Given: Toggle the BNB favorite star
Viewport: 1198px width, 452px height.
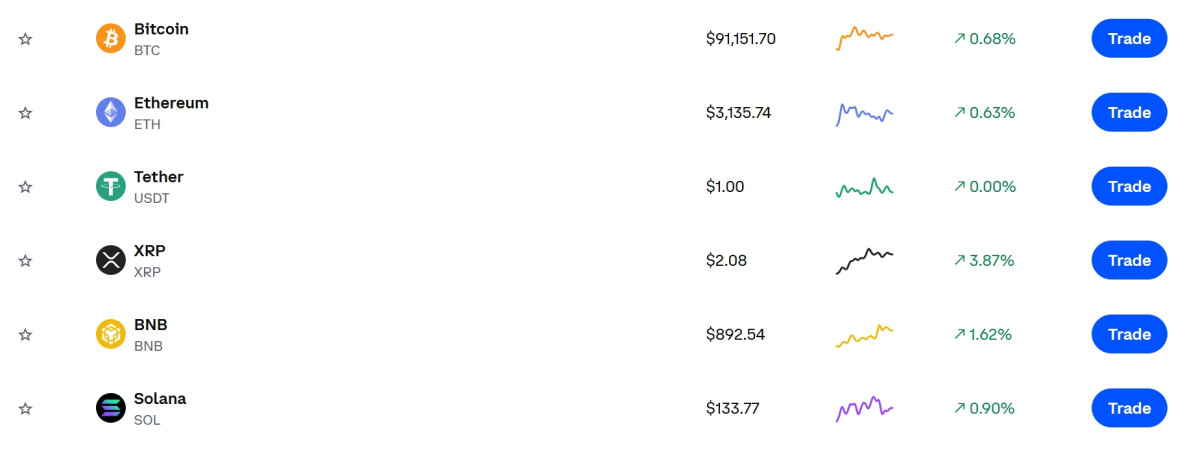Looking at the screenshot, I should 26,335.
